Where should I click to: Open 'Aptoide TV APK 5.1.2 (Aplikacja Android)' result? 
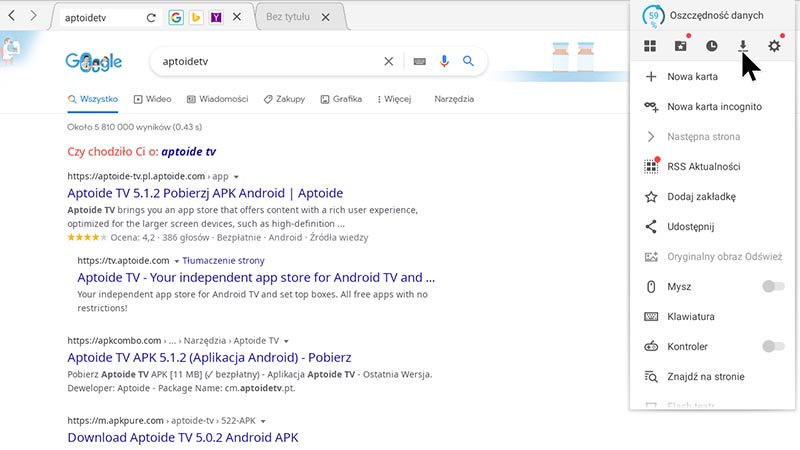coord(209,358)
